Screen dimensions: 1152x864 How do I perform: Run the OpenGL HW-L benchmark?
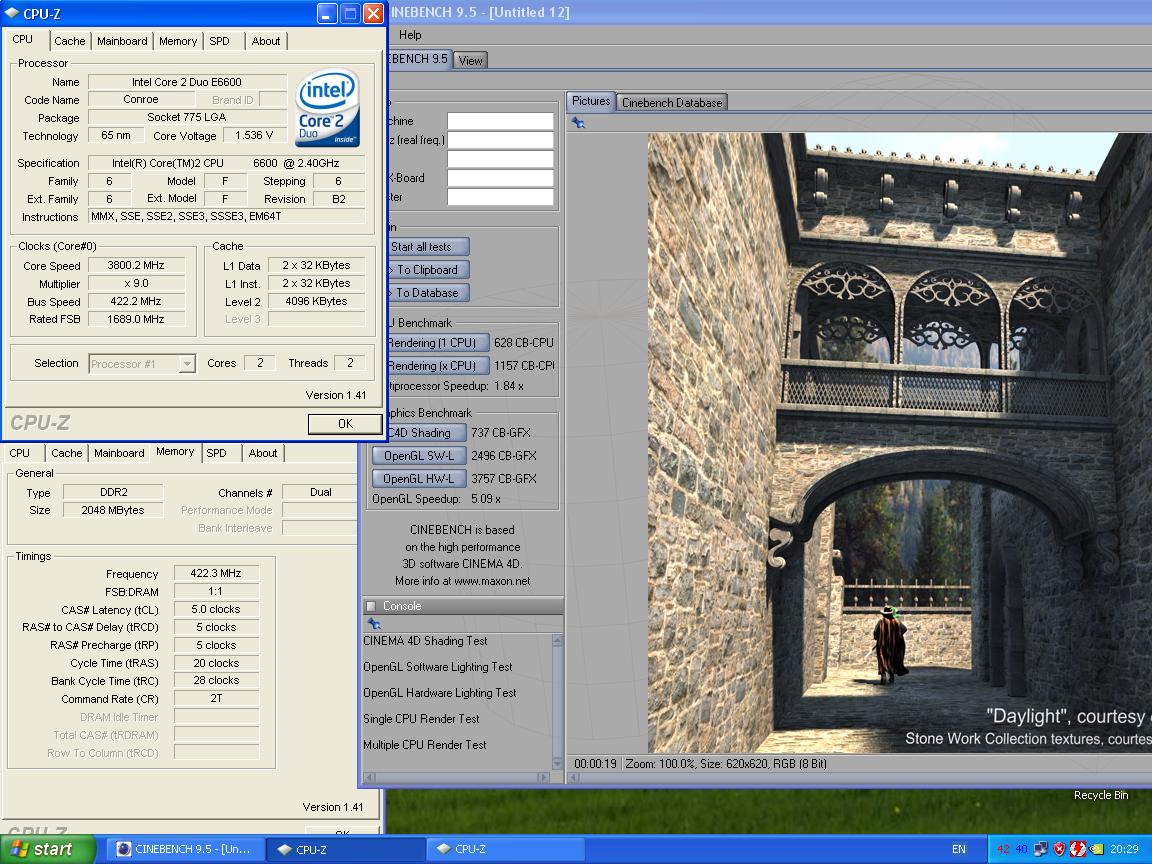point(419,478)
